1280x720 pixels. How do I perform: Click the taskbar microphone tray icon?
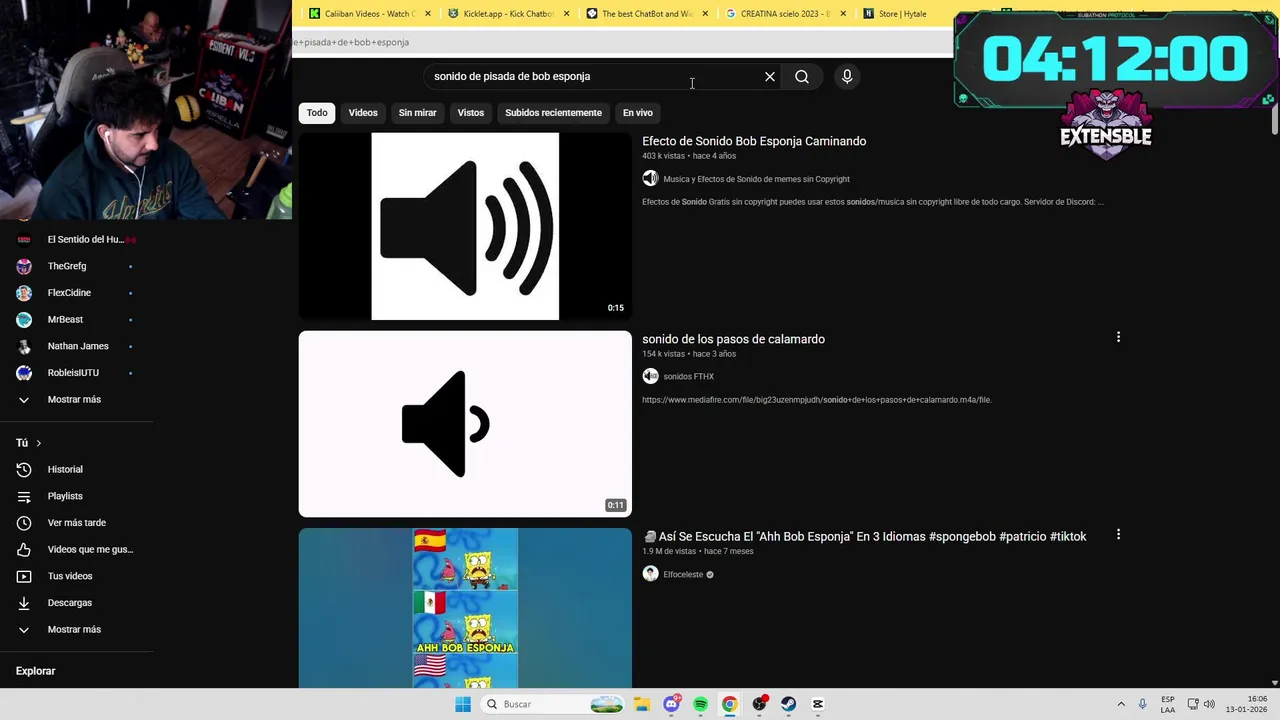point(1143,704)
